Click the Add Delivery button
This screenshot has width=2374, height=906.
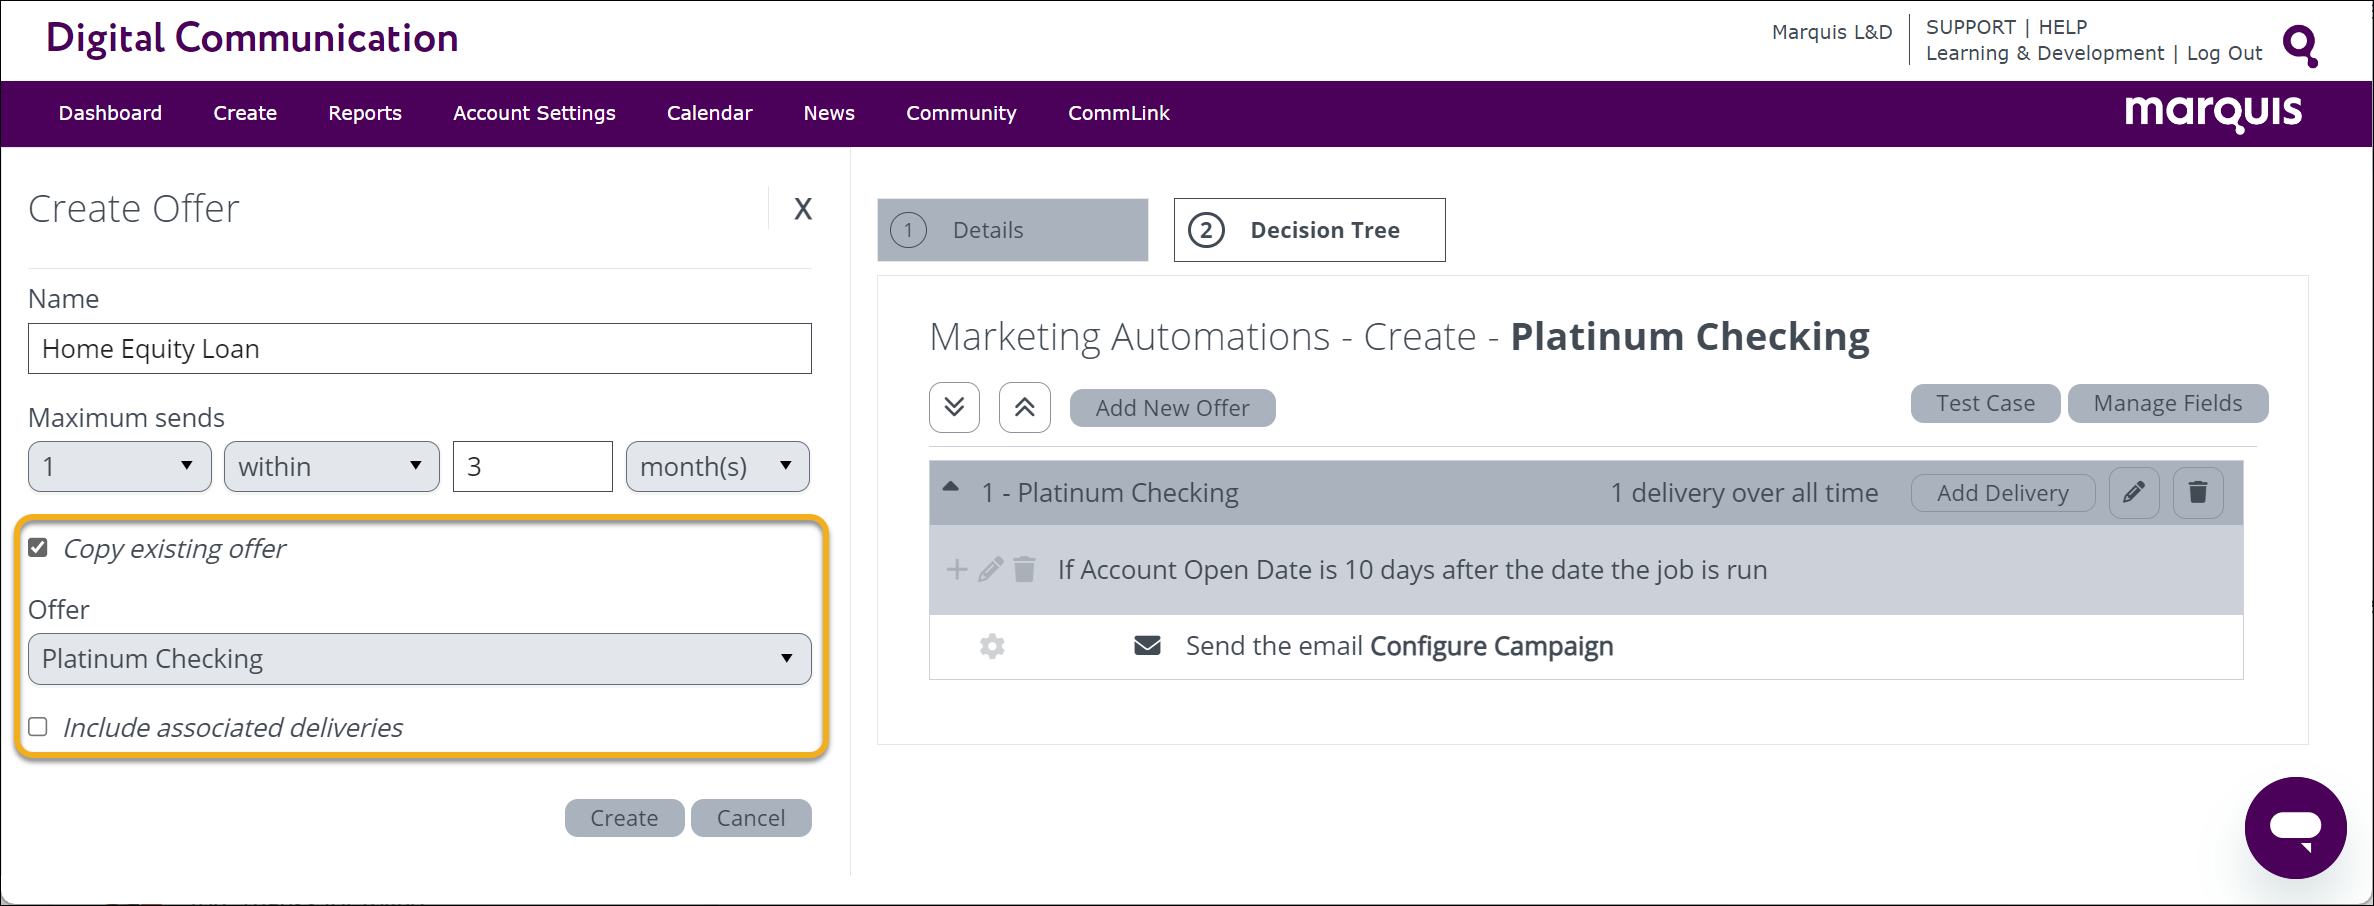point(2003,493)
